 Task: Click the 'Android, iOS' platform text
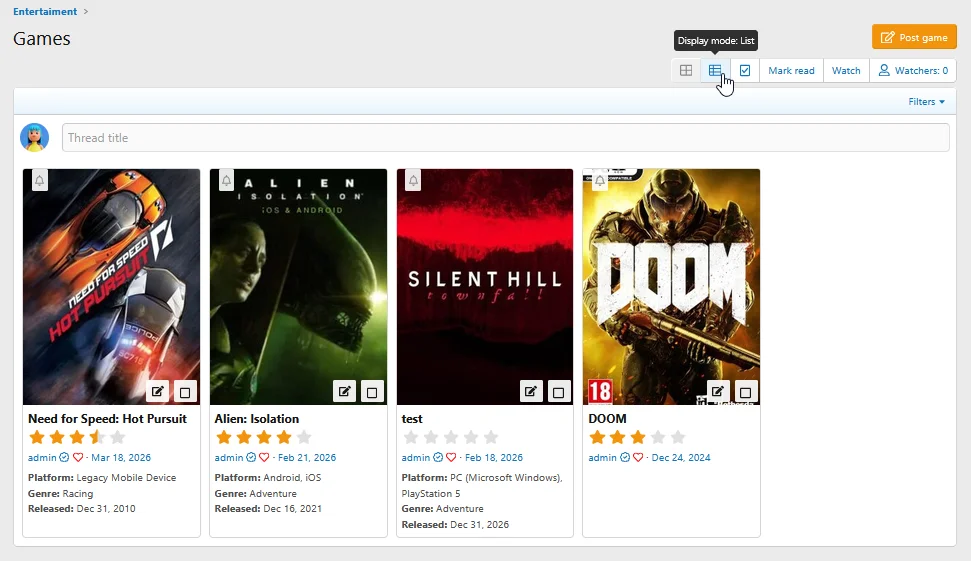[x=292, y=477]
